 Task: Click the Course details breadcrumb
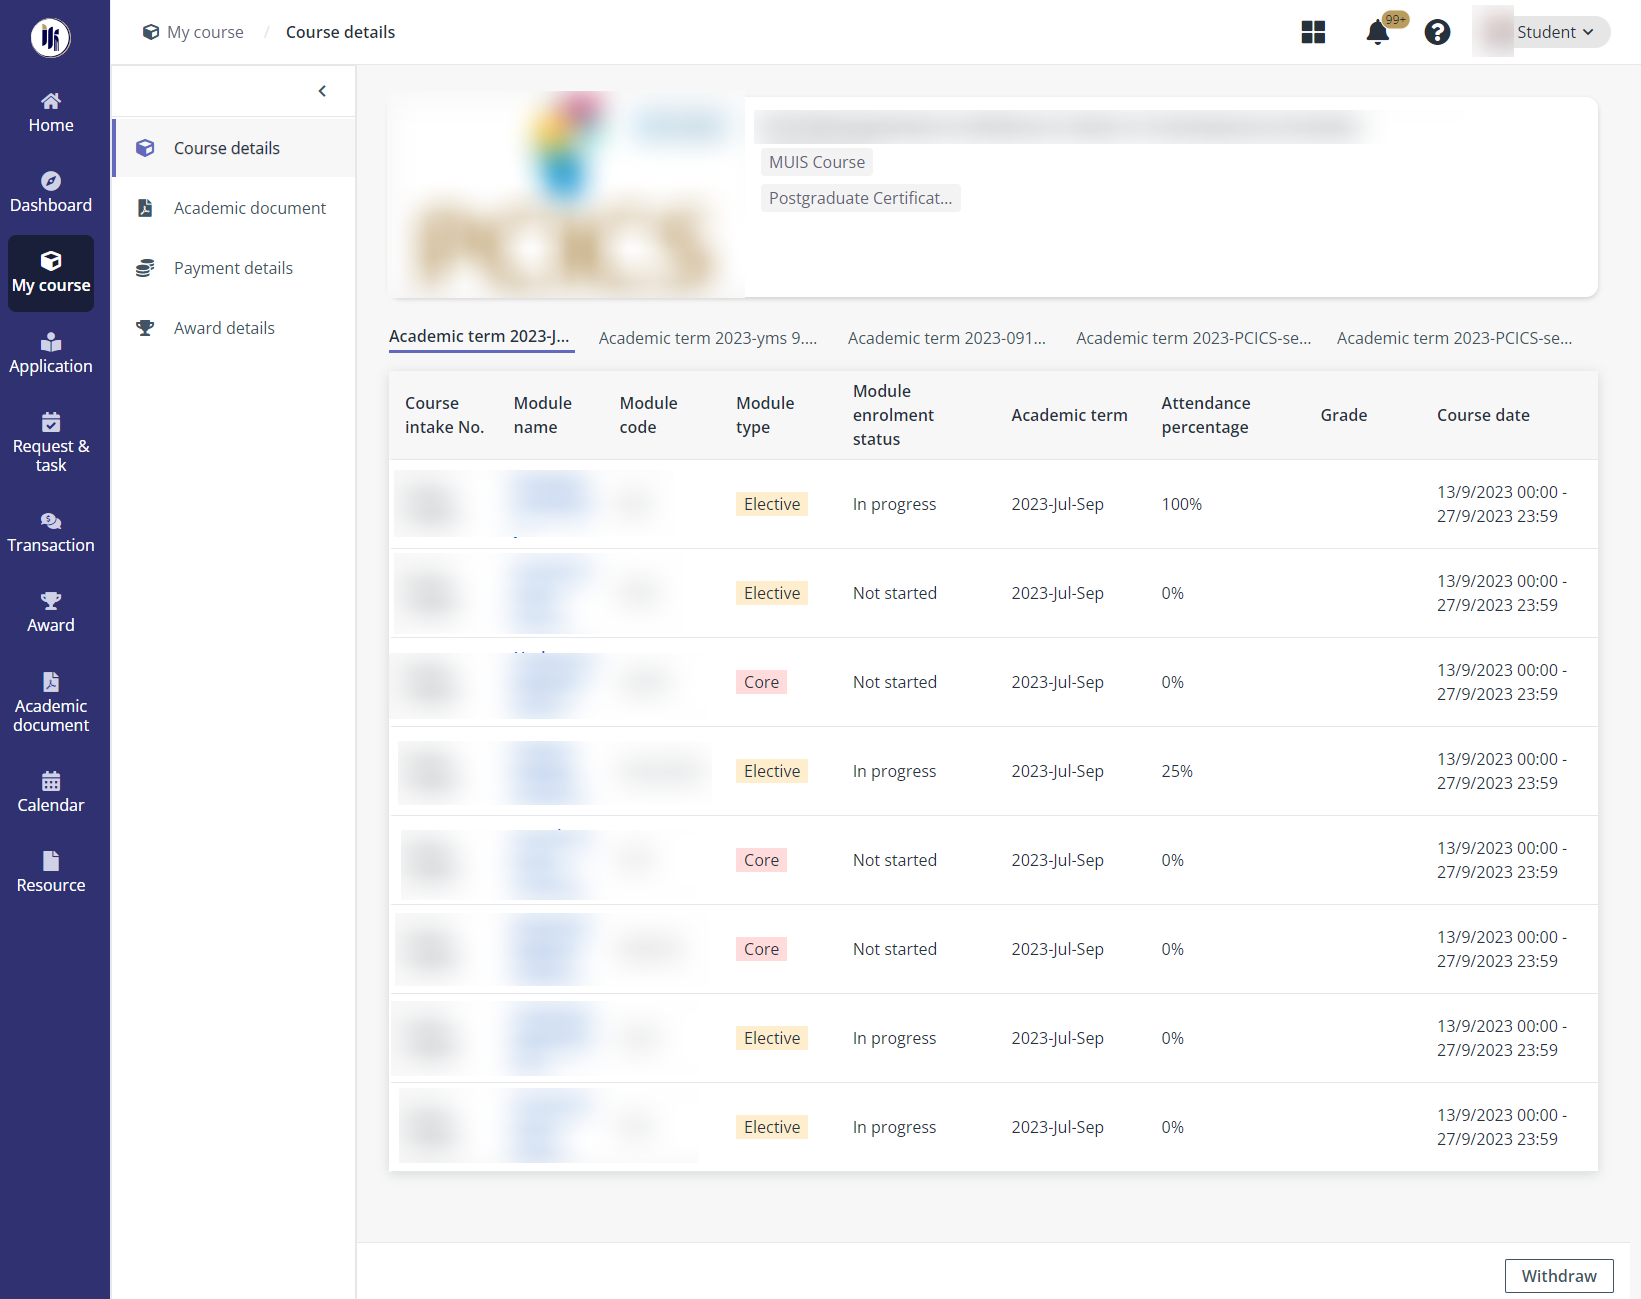340,32
